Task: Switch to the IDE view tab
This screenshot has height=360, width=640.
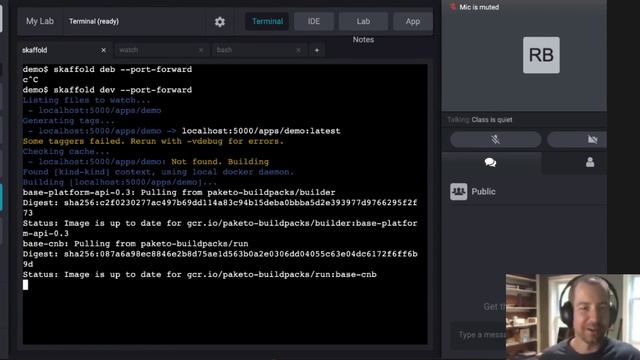Action: (313, 21)
